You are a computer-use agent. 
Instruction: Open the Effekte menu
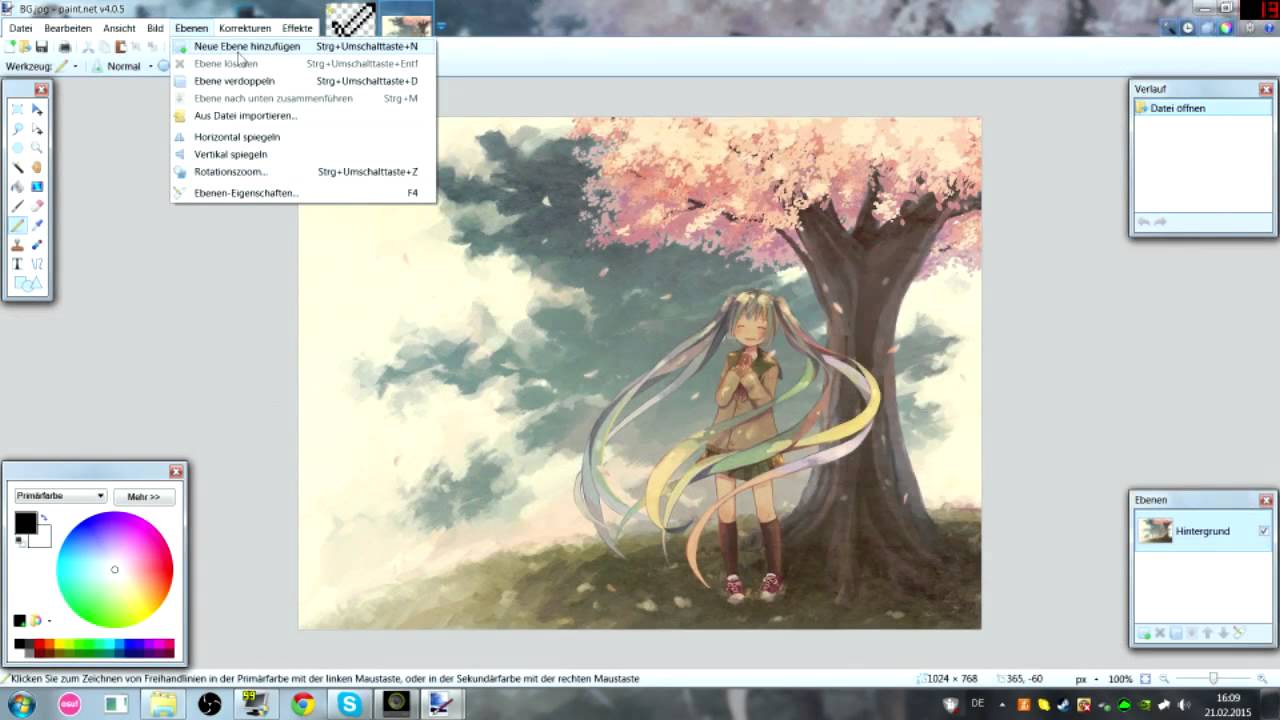297,28
